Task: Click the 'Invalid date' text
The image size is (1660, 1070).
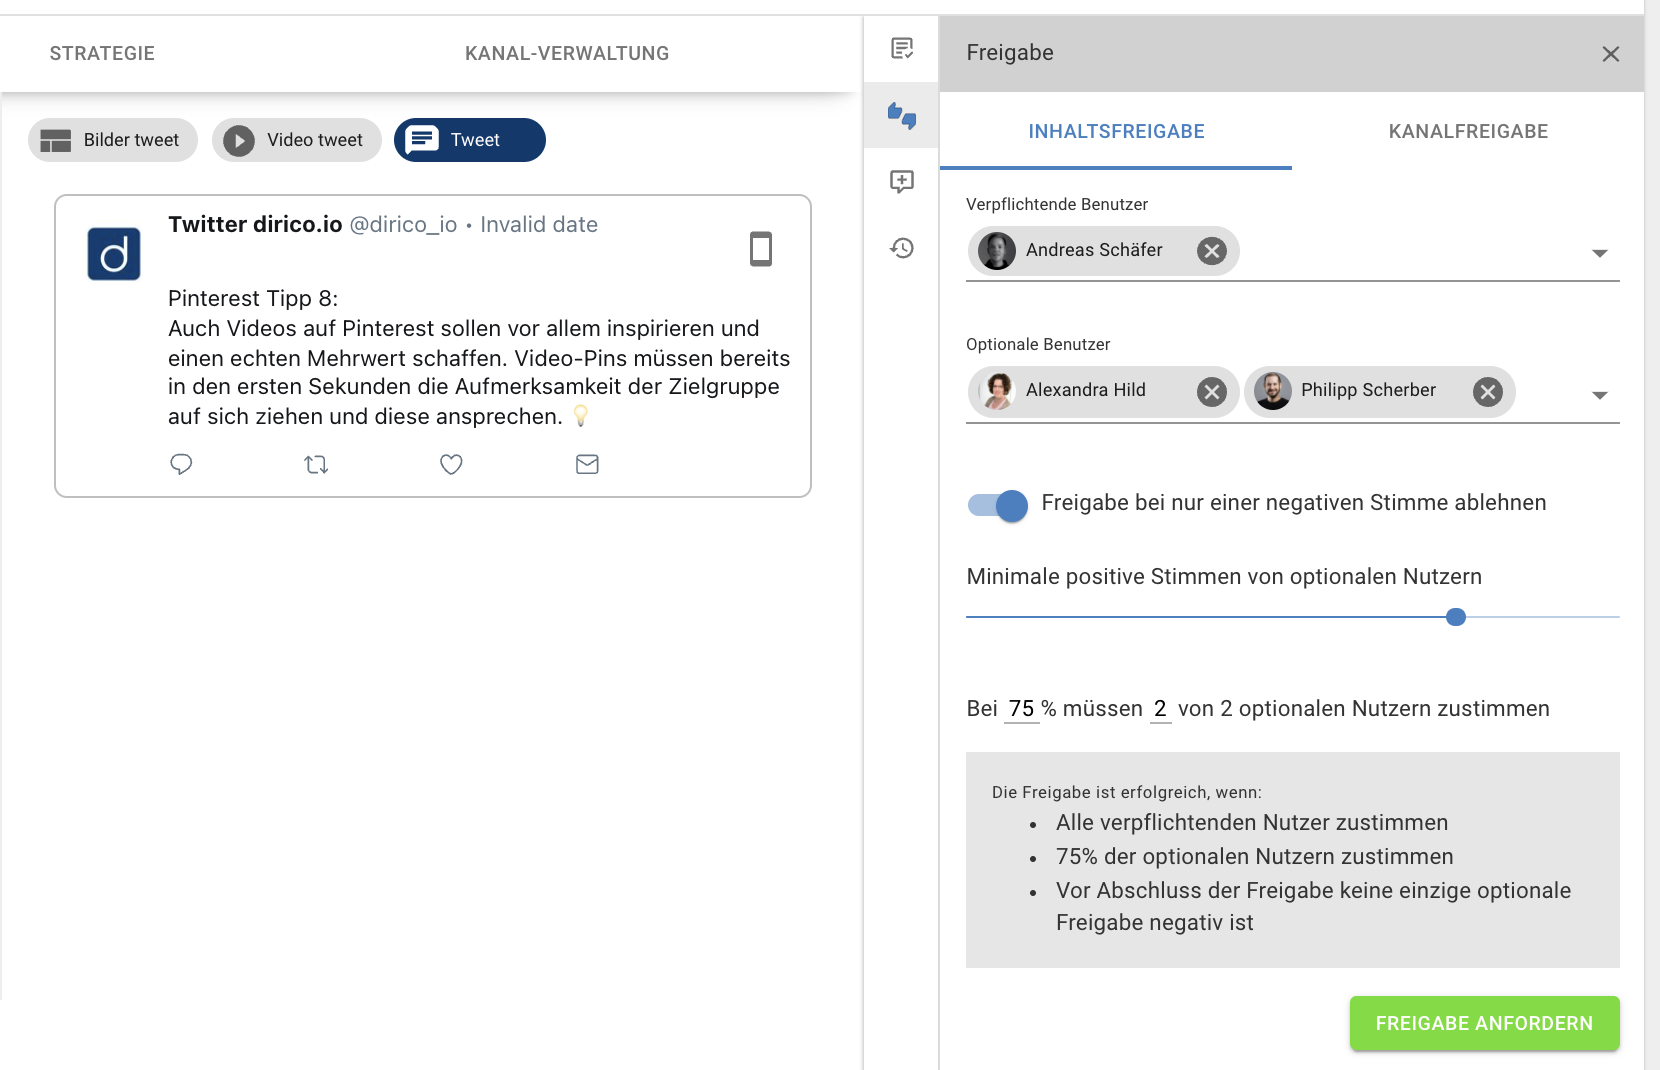Action: 539,225
